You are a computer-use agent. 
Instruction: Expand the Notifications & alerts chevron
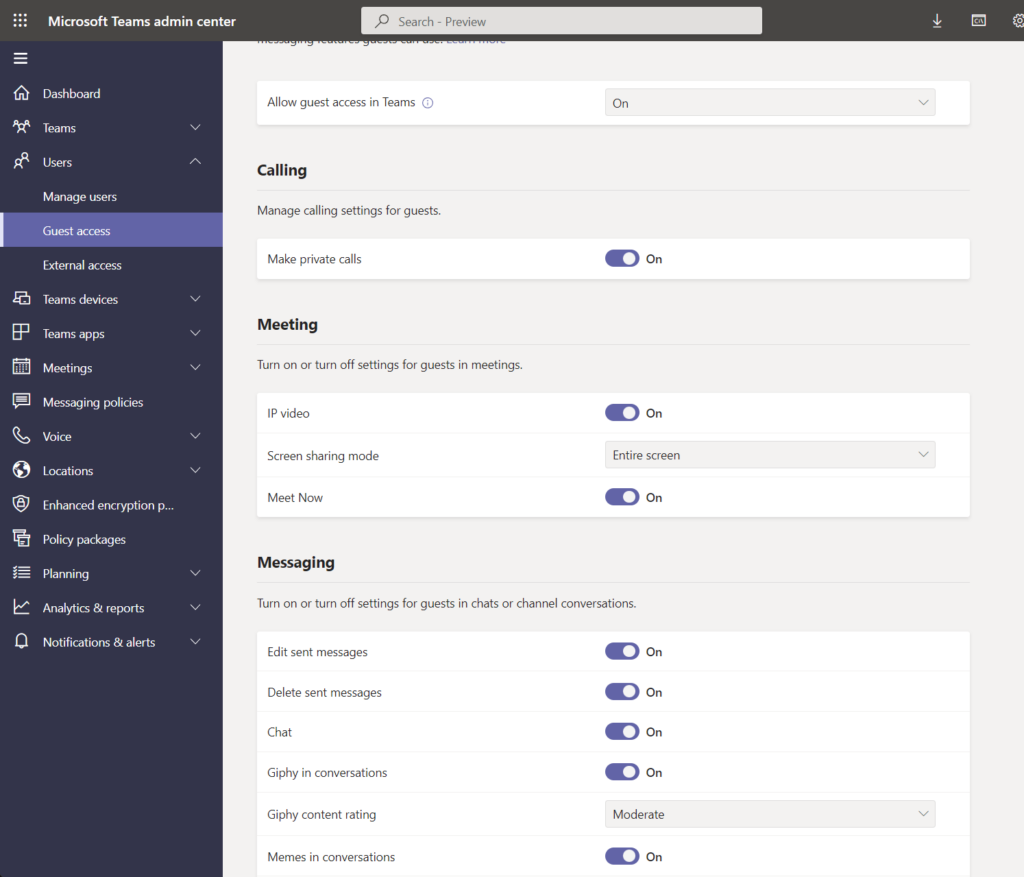pyautogui.click(x=195, y=641)
